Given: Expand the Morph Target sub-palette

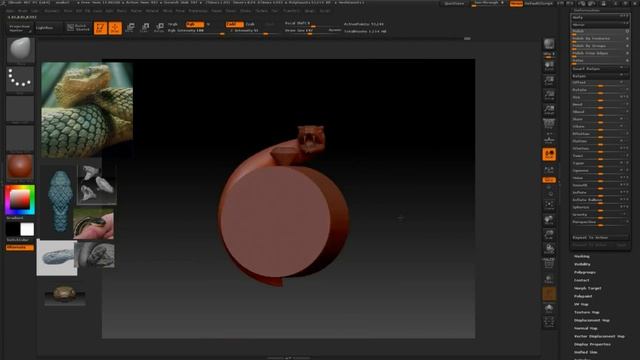Looking at the screenshot, I should (587, 288).
